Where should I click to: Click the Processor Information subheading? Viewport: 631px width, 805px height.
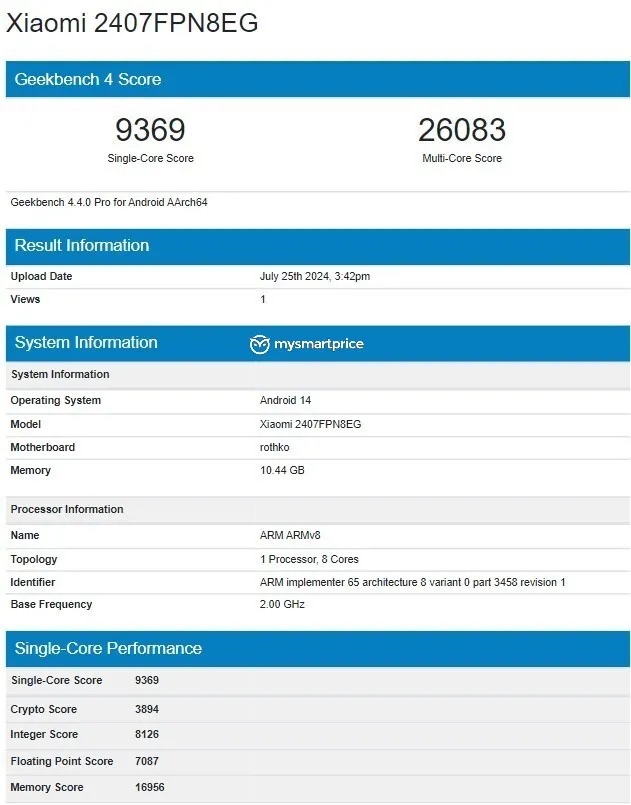click(67, 509)
